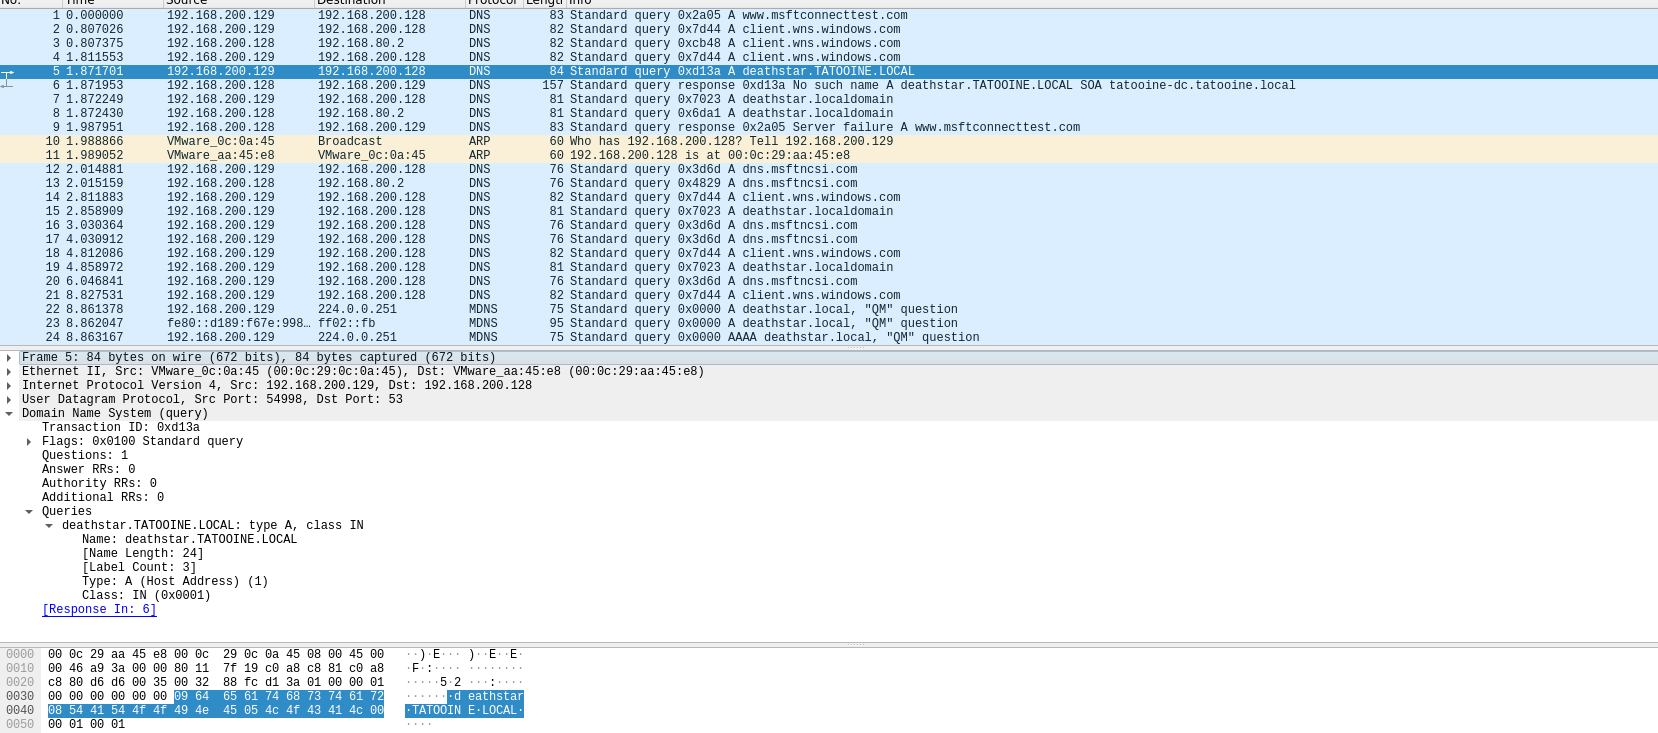
Task: Select packet 2 at time 0.807026
Action: (829, 30)
